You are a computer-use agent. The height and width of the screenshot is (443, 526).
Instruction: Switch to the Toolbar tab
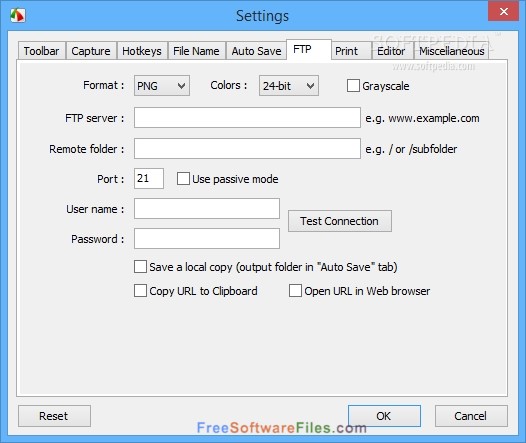click(41, 51)
